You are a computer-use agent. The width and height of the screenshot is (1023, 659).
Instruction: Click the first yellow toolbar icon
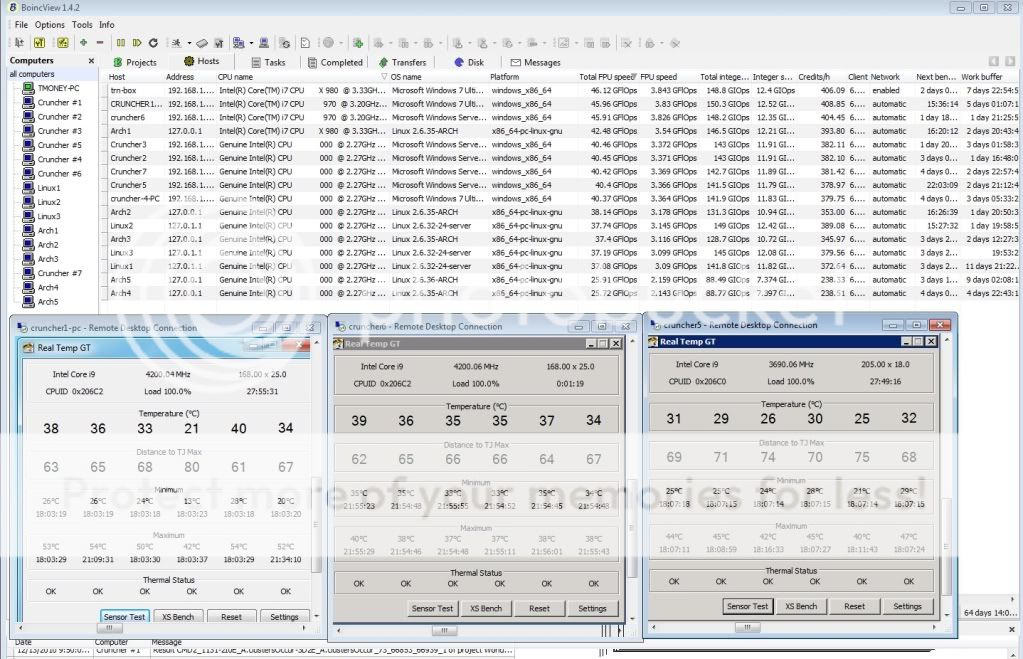tap(39, 43)
